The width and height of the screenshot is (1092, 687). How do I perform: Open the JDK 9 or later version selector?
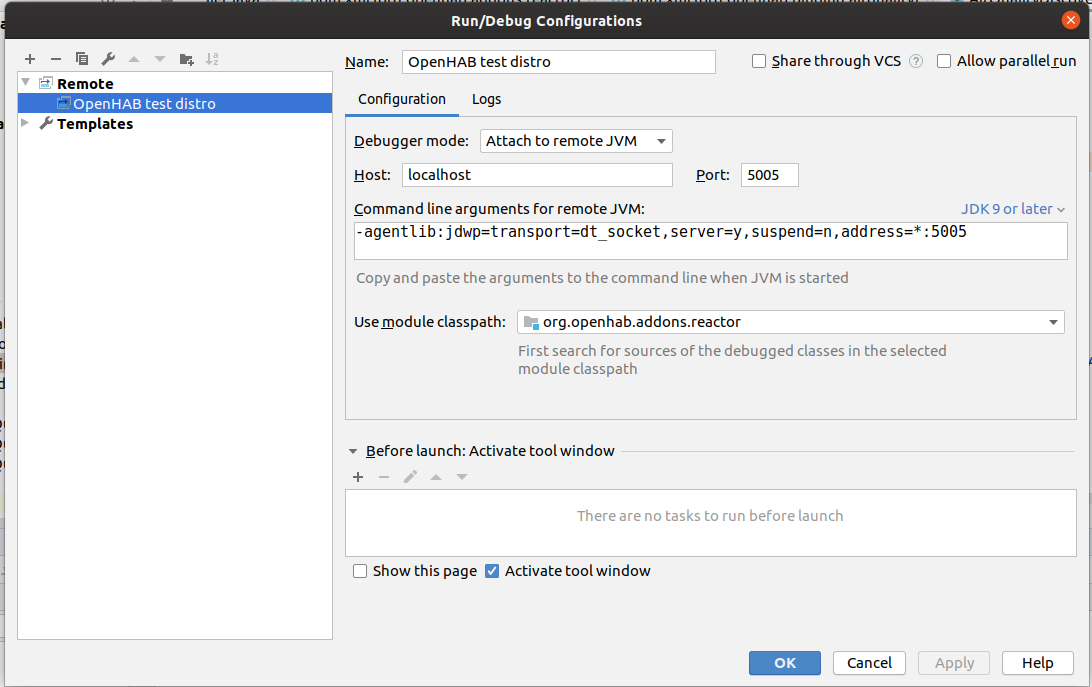[1012, 209]
